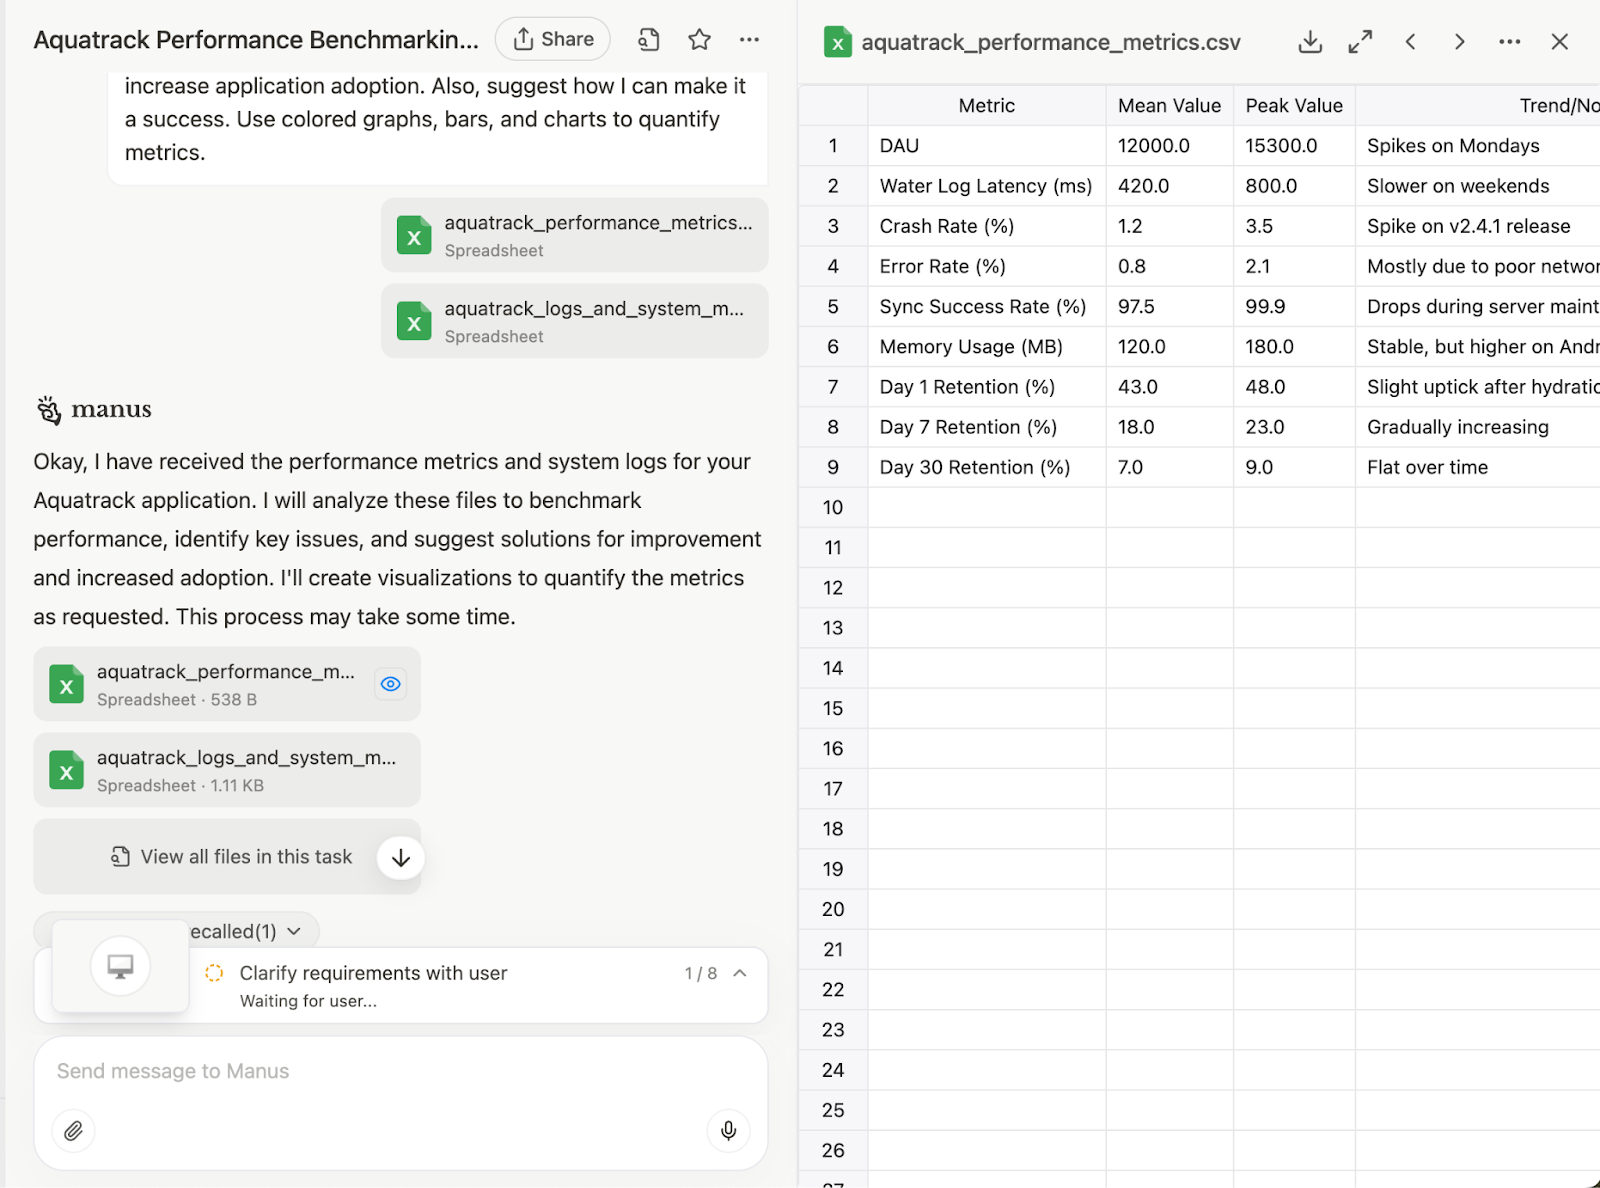The width and height of the screenshot is (1600, 1188).
Task: Download aquatrack_performance_metrics.csv
Action: 1310,42
